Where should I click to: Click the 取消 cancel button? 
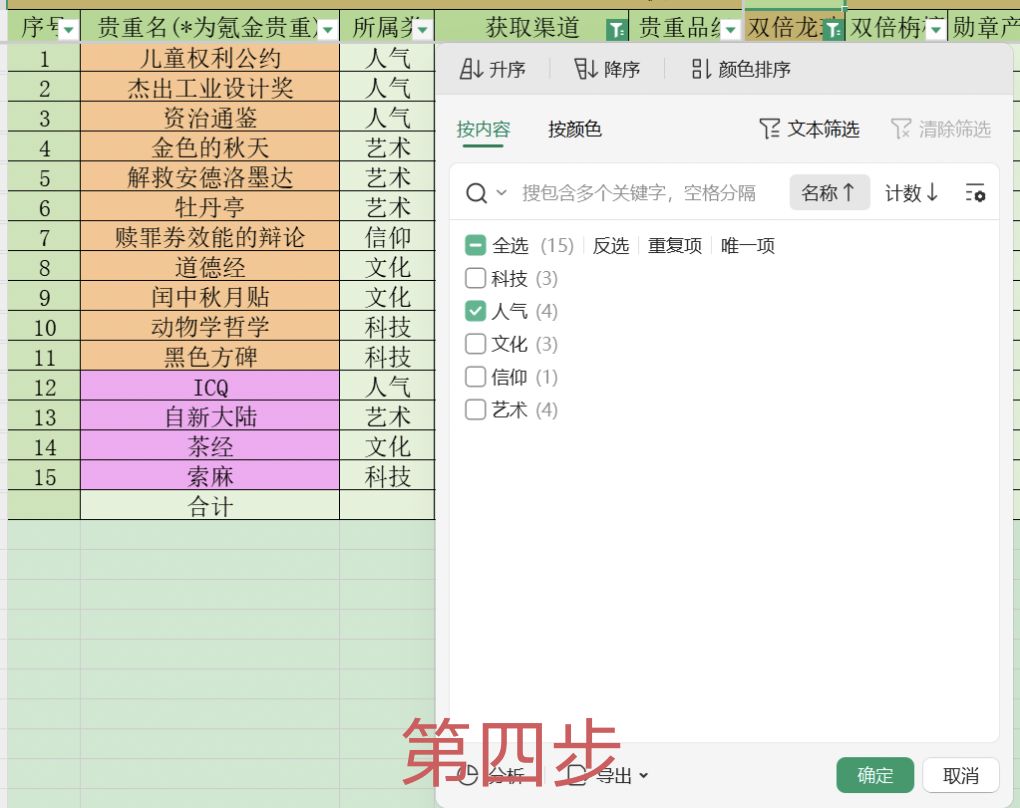961,775
